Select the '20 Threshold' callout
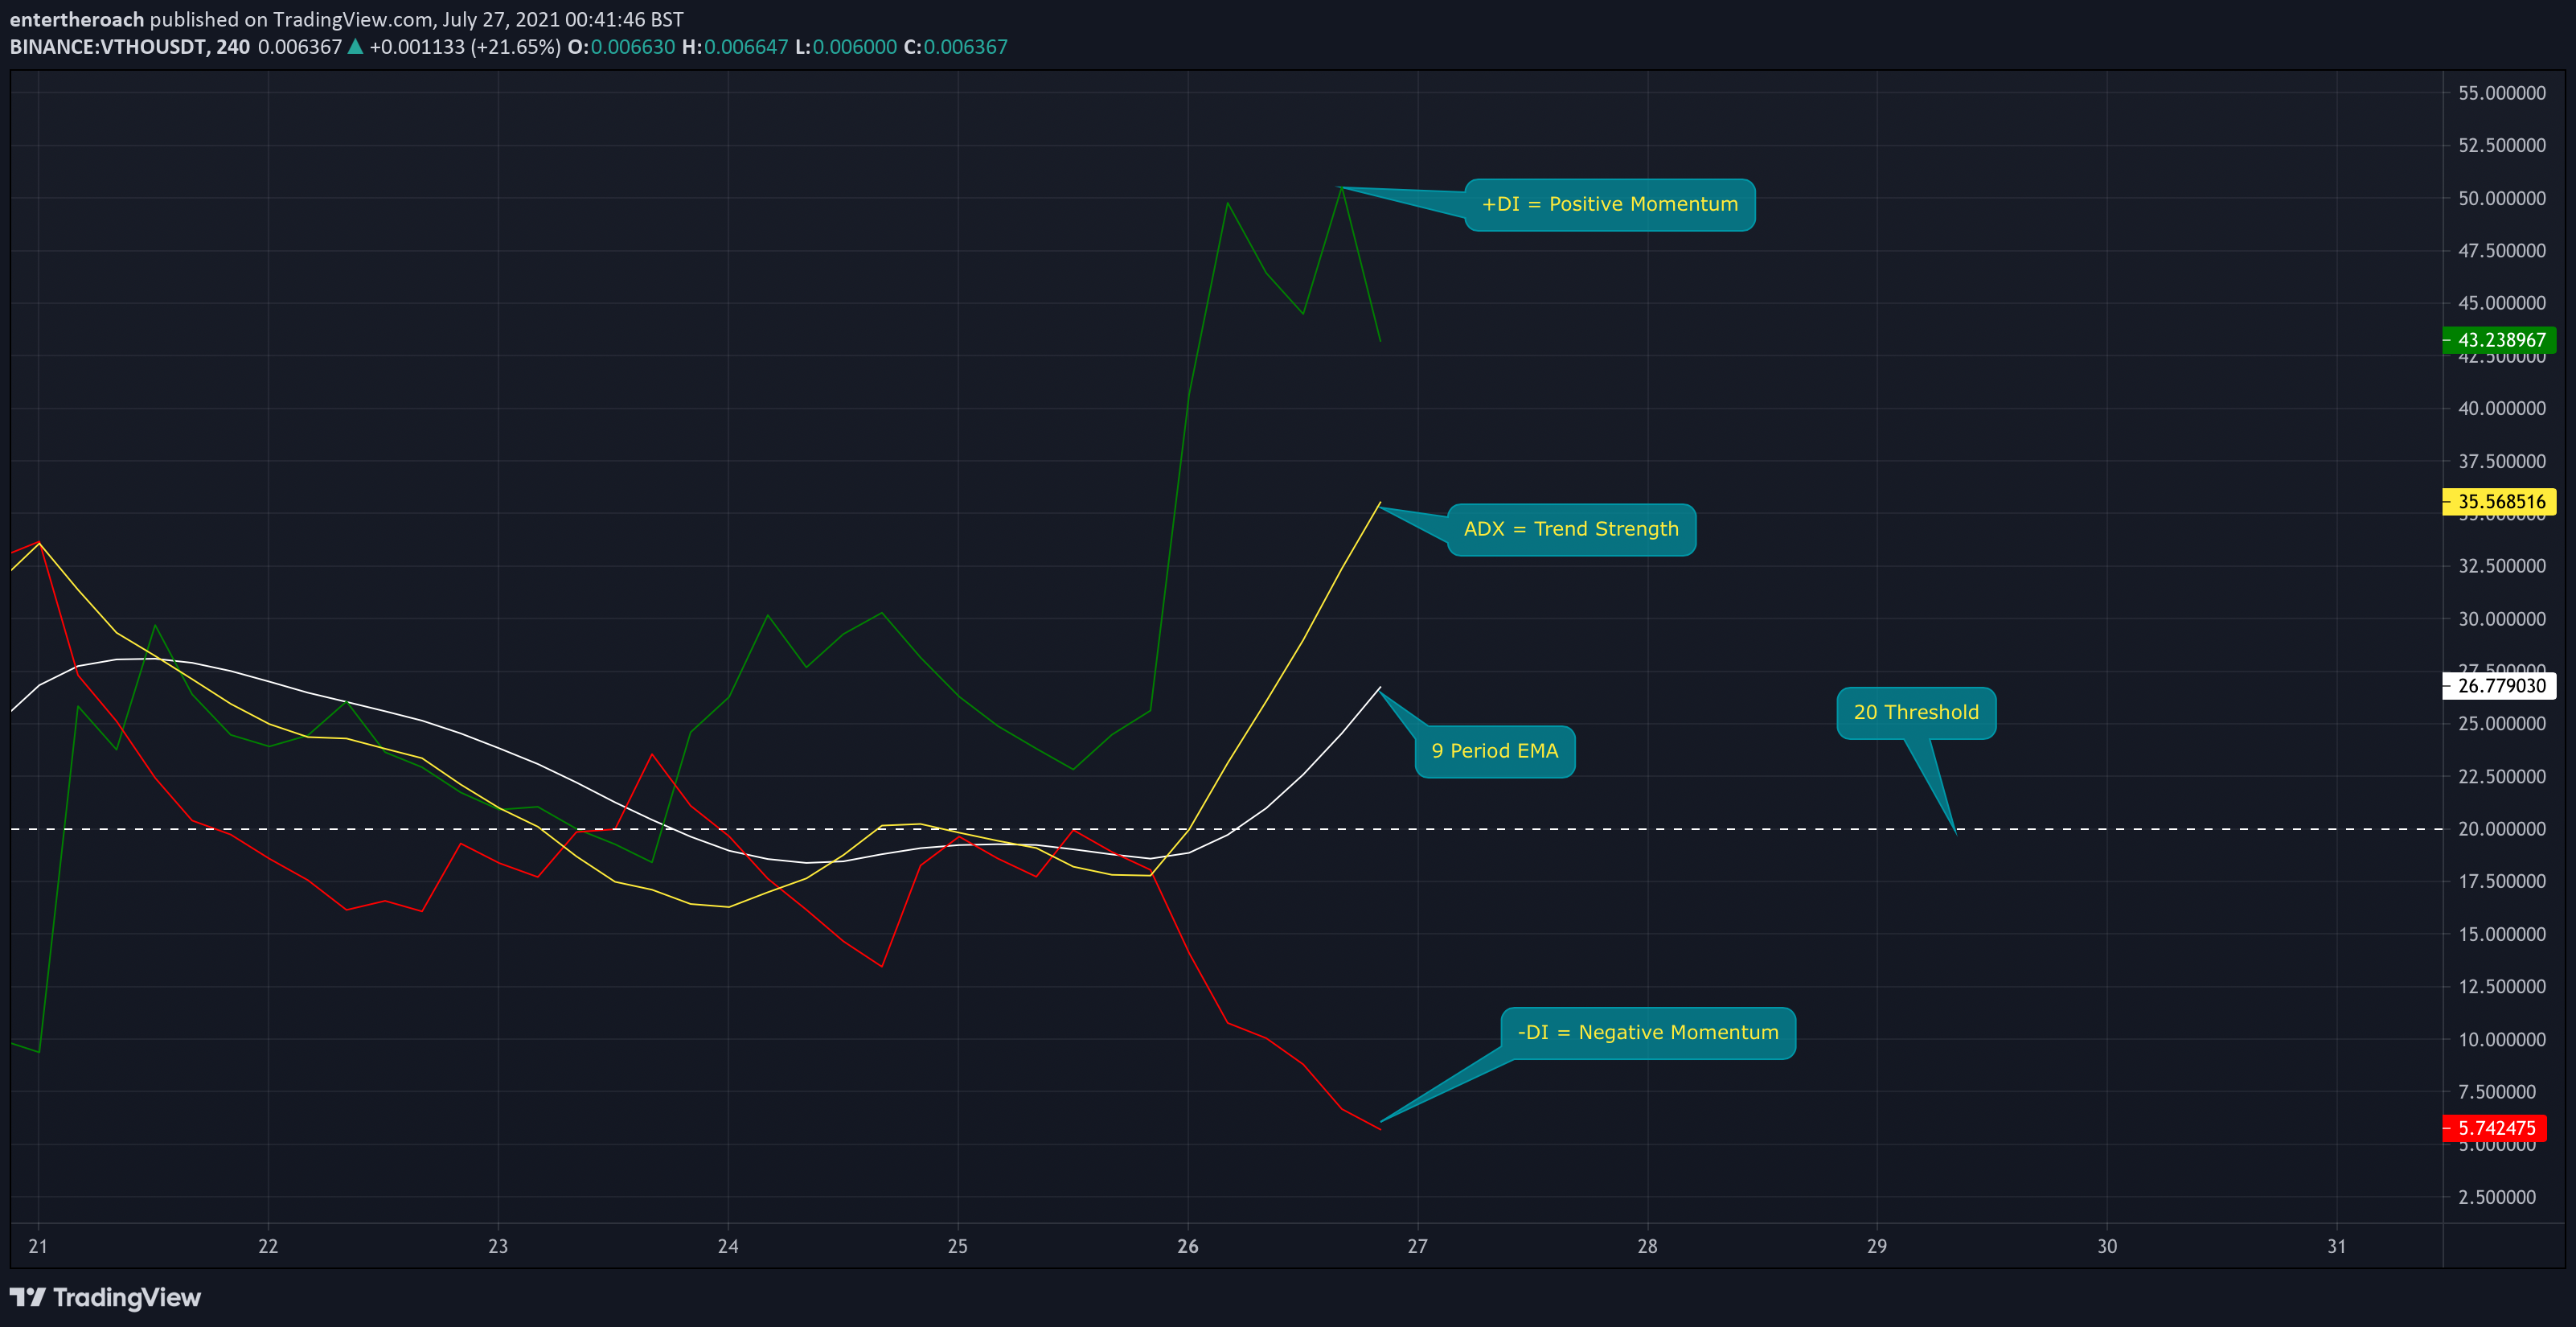This screenshot has height=1327, width=2576. [1916, 712]
